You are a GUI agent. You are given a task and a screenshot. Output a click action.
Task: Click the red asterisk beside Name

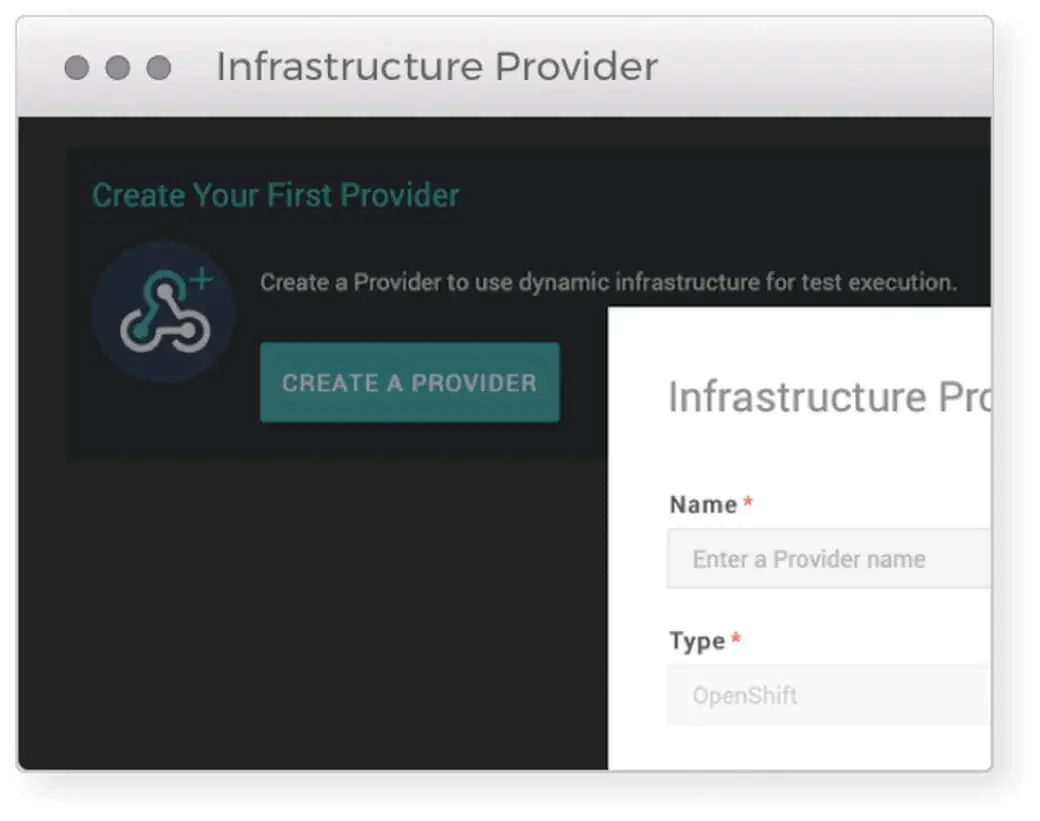click(x=748, y=503)
